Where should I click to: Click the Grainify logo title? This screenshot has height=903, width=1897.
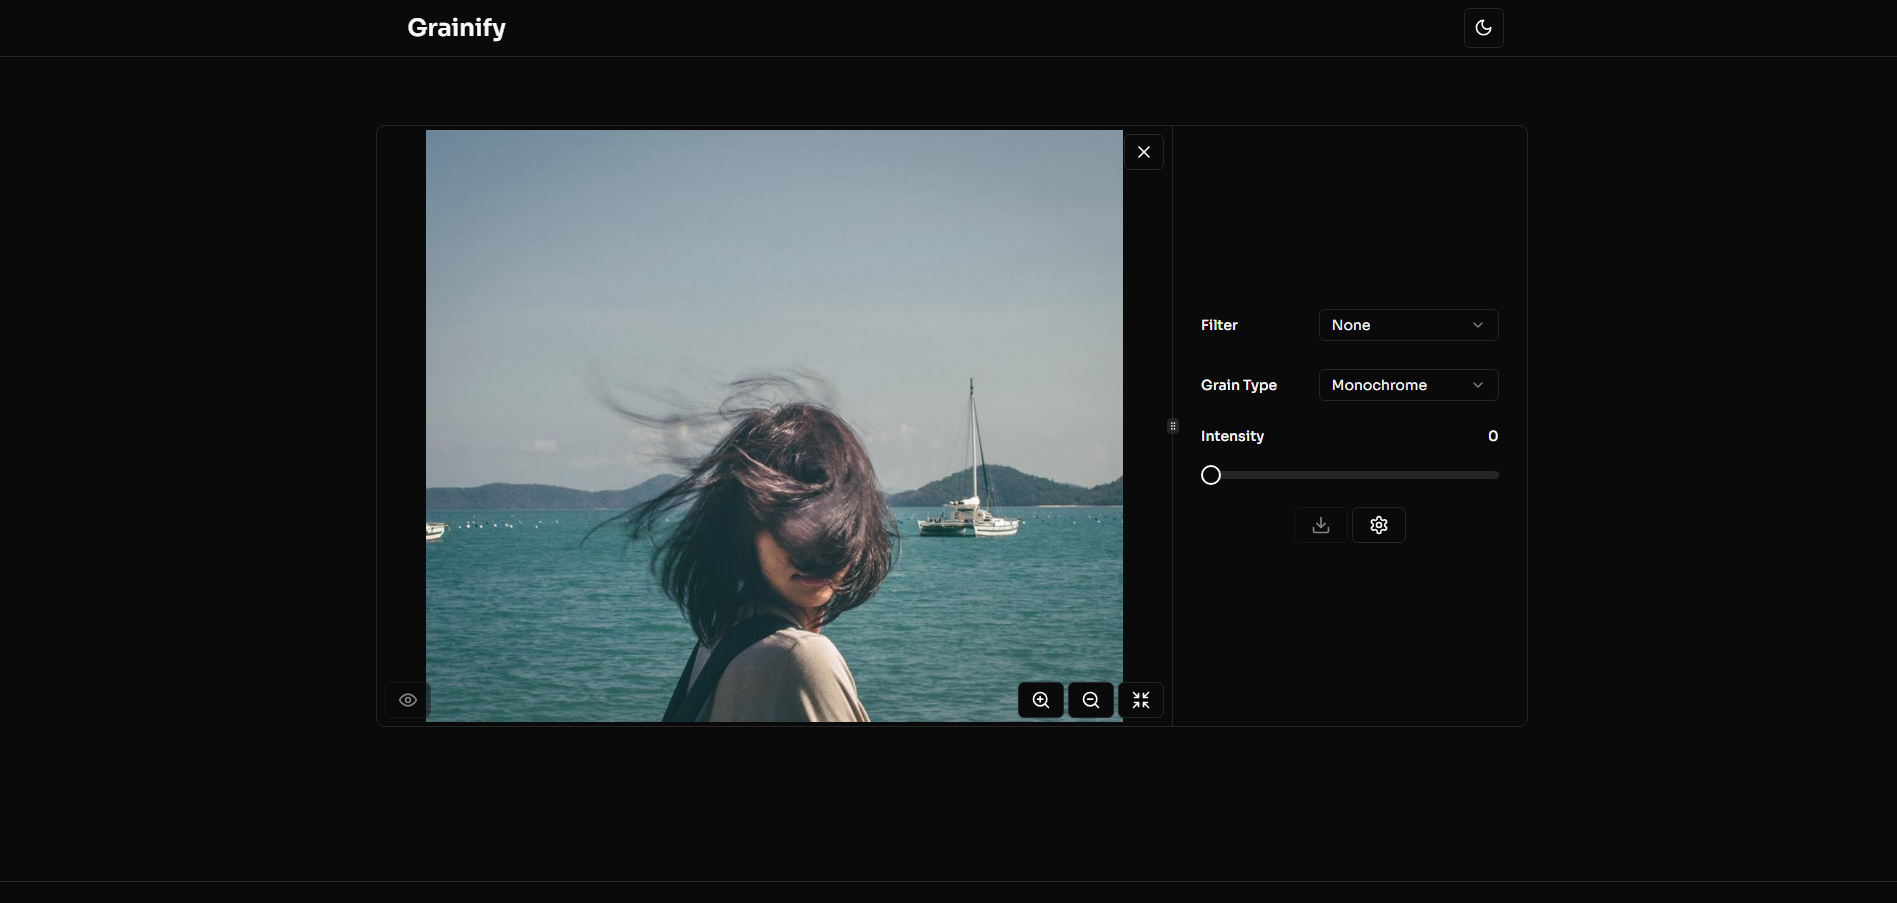point(456,28)
